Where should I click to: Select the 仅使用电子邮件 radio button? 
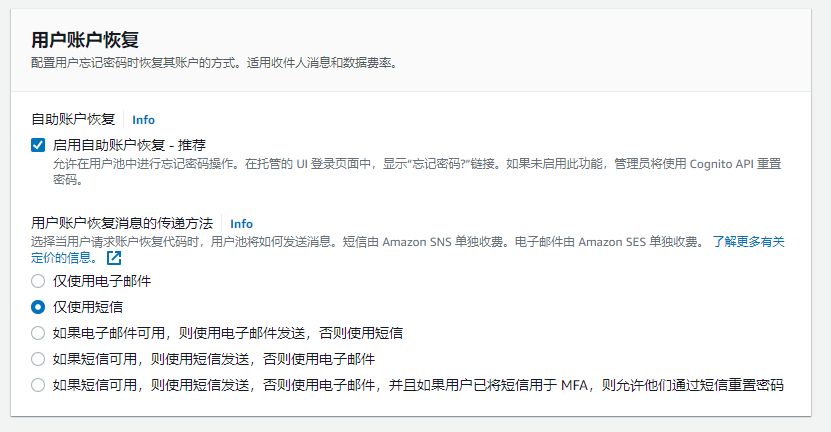point(38,281)
